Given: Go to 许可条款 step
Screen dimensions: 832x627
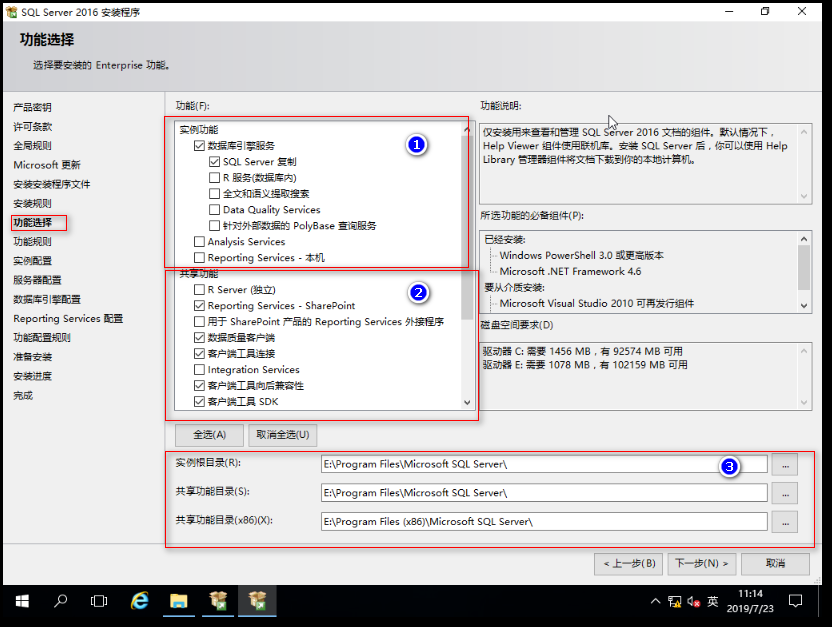Looking at the screenshot, I should (x=32, y=126).
